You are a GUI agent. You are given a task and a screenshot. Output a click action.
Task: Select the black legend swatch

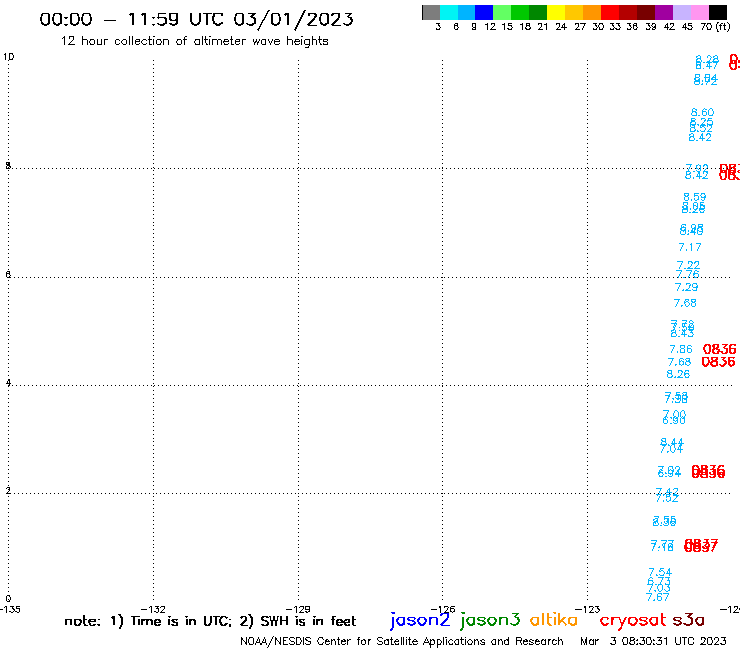[718, 12]
